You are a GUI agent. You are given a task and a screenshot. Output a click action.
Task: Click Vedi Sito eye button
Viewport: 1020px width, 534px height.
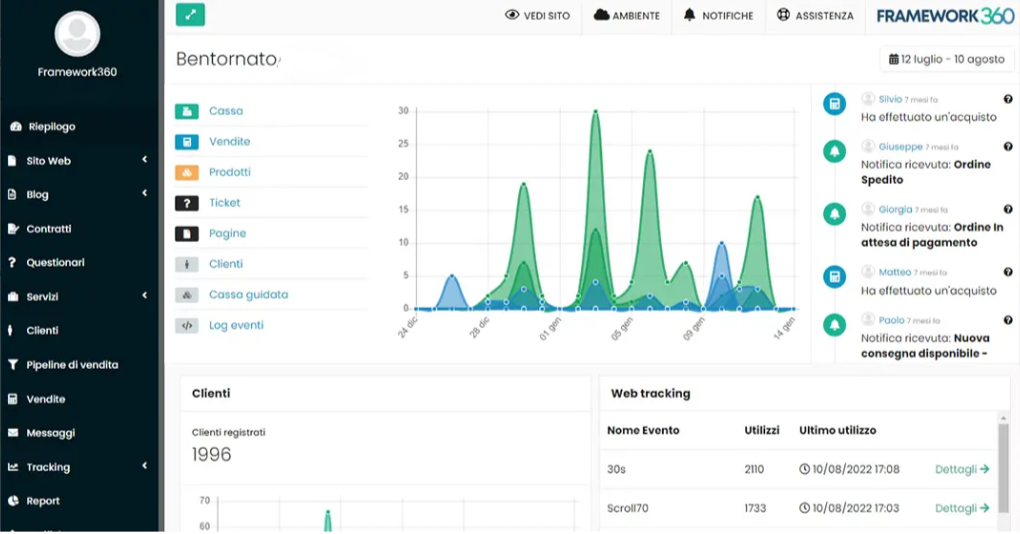click(537, 16)
